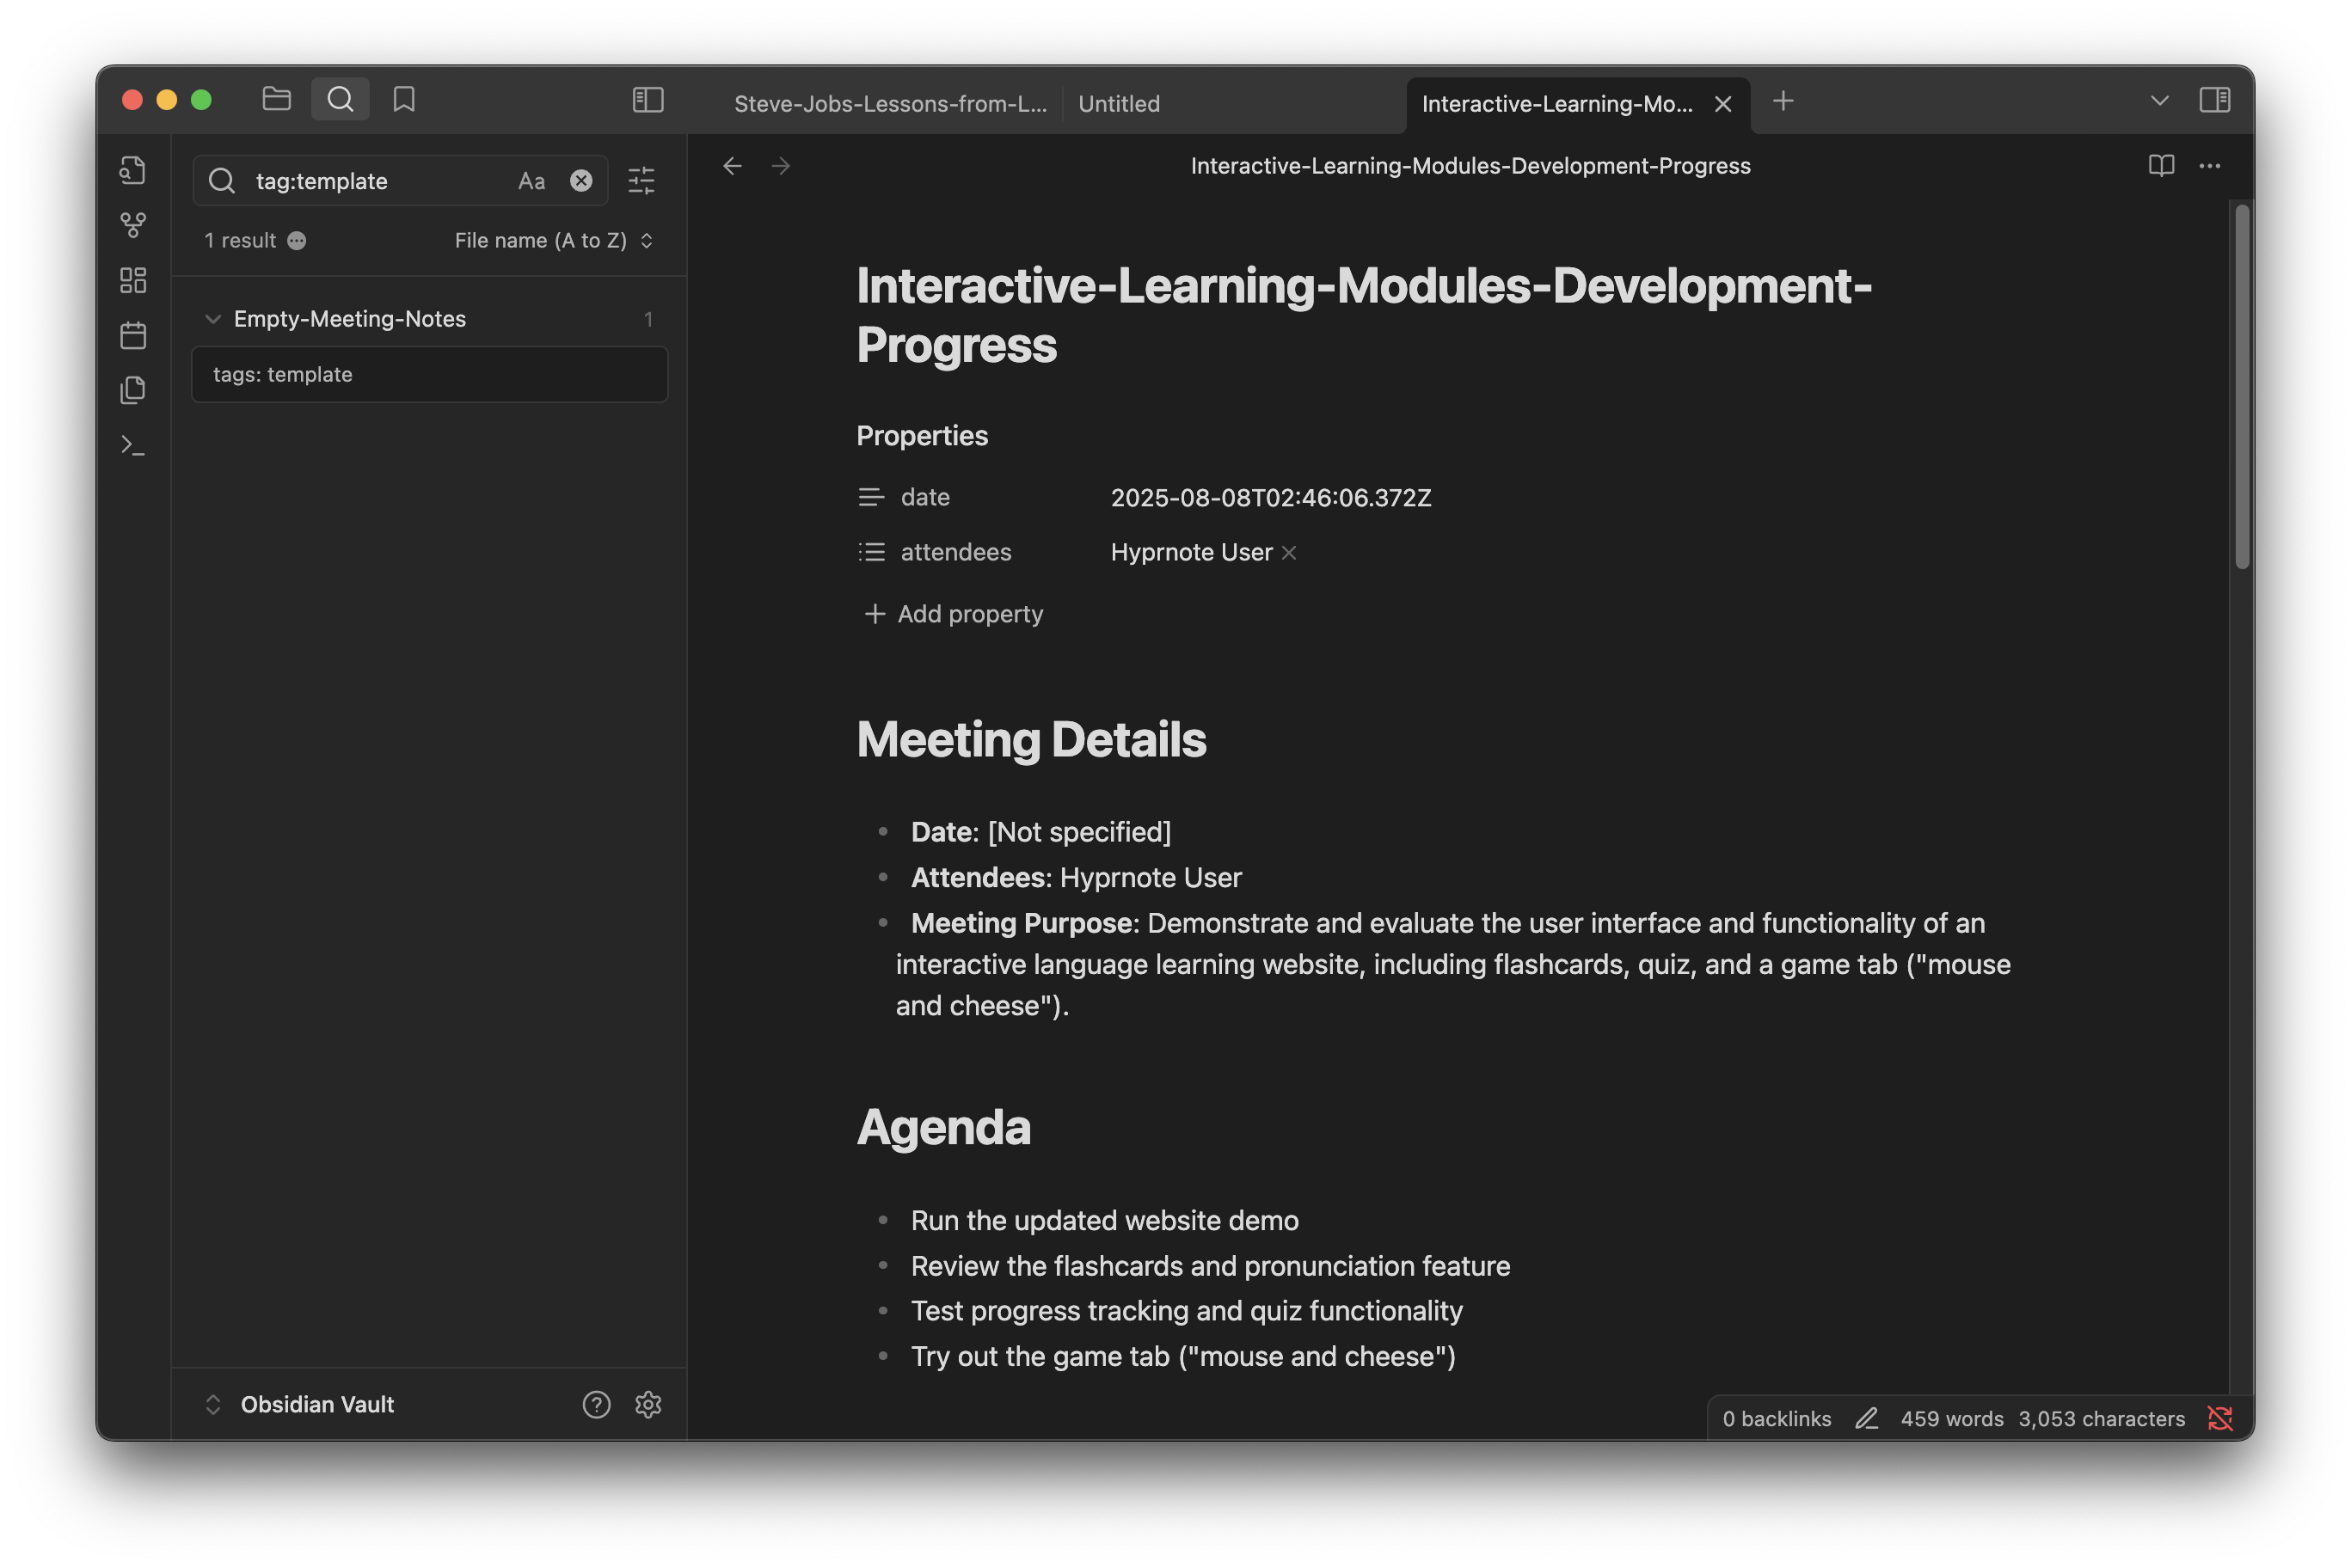Toggle the right sidebar
Screen dimensions: 2351x1568
(x=2214, y=100)
